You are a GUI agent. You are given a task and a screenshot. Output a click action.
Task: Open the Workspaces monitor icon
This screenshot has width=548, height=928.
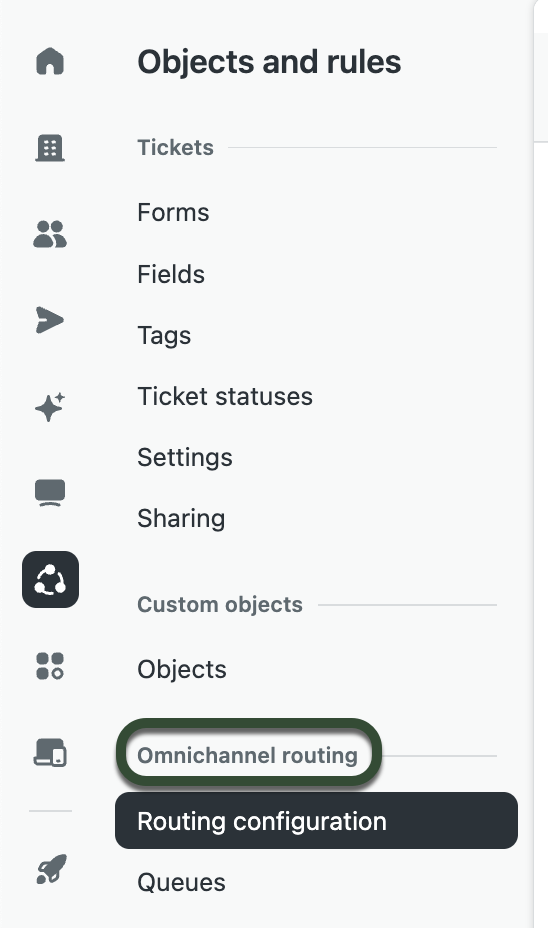(50, 493)
